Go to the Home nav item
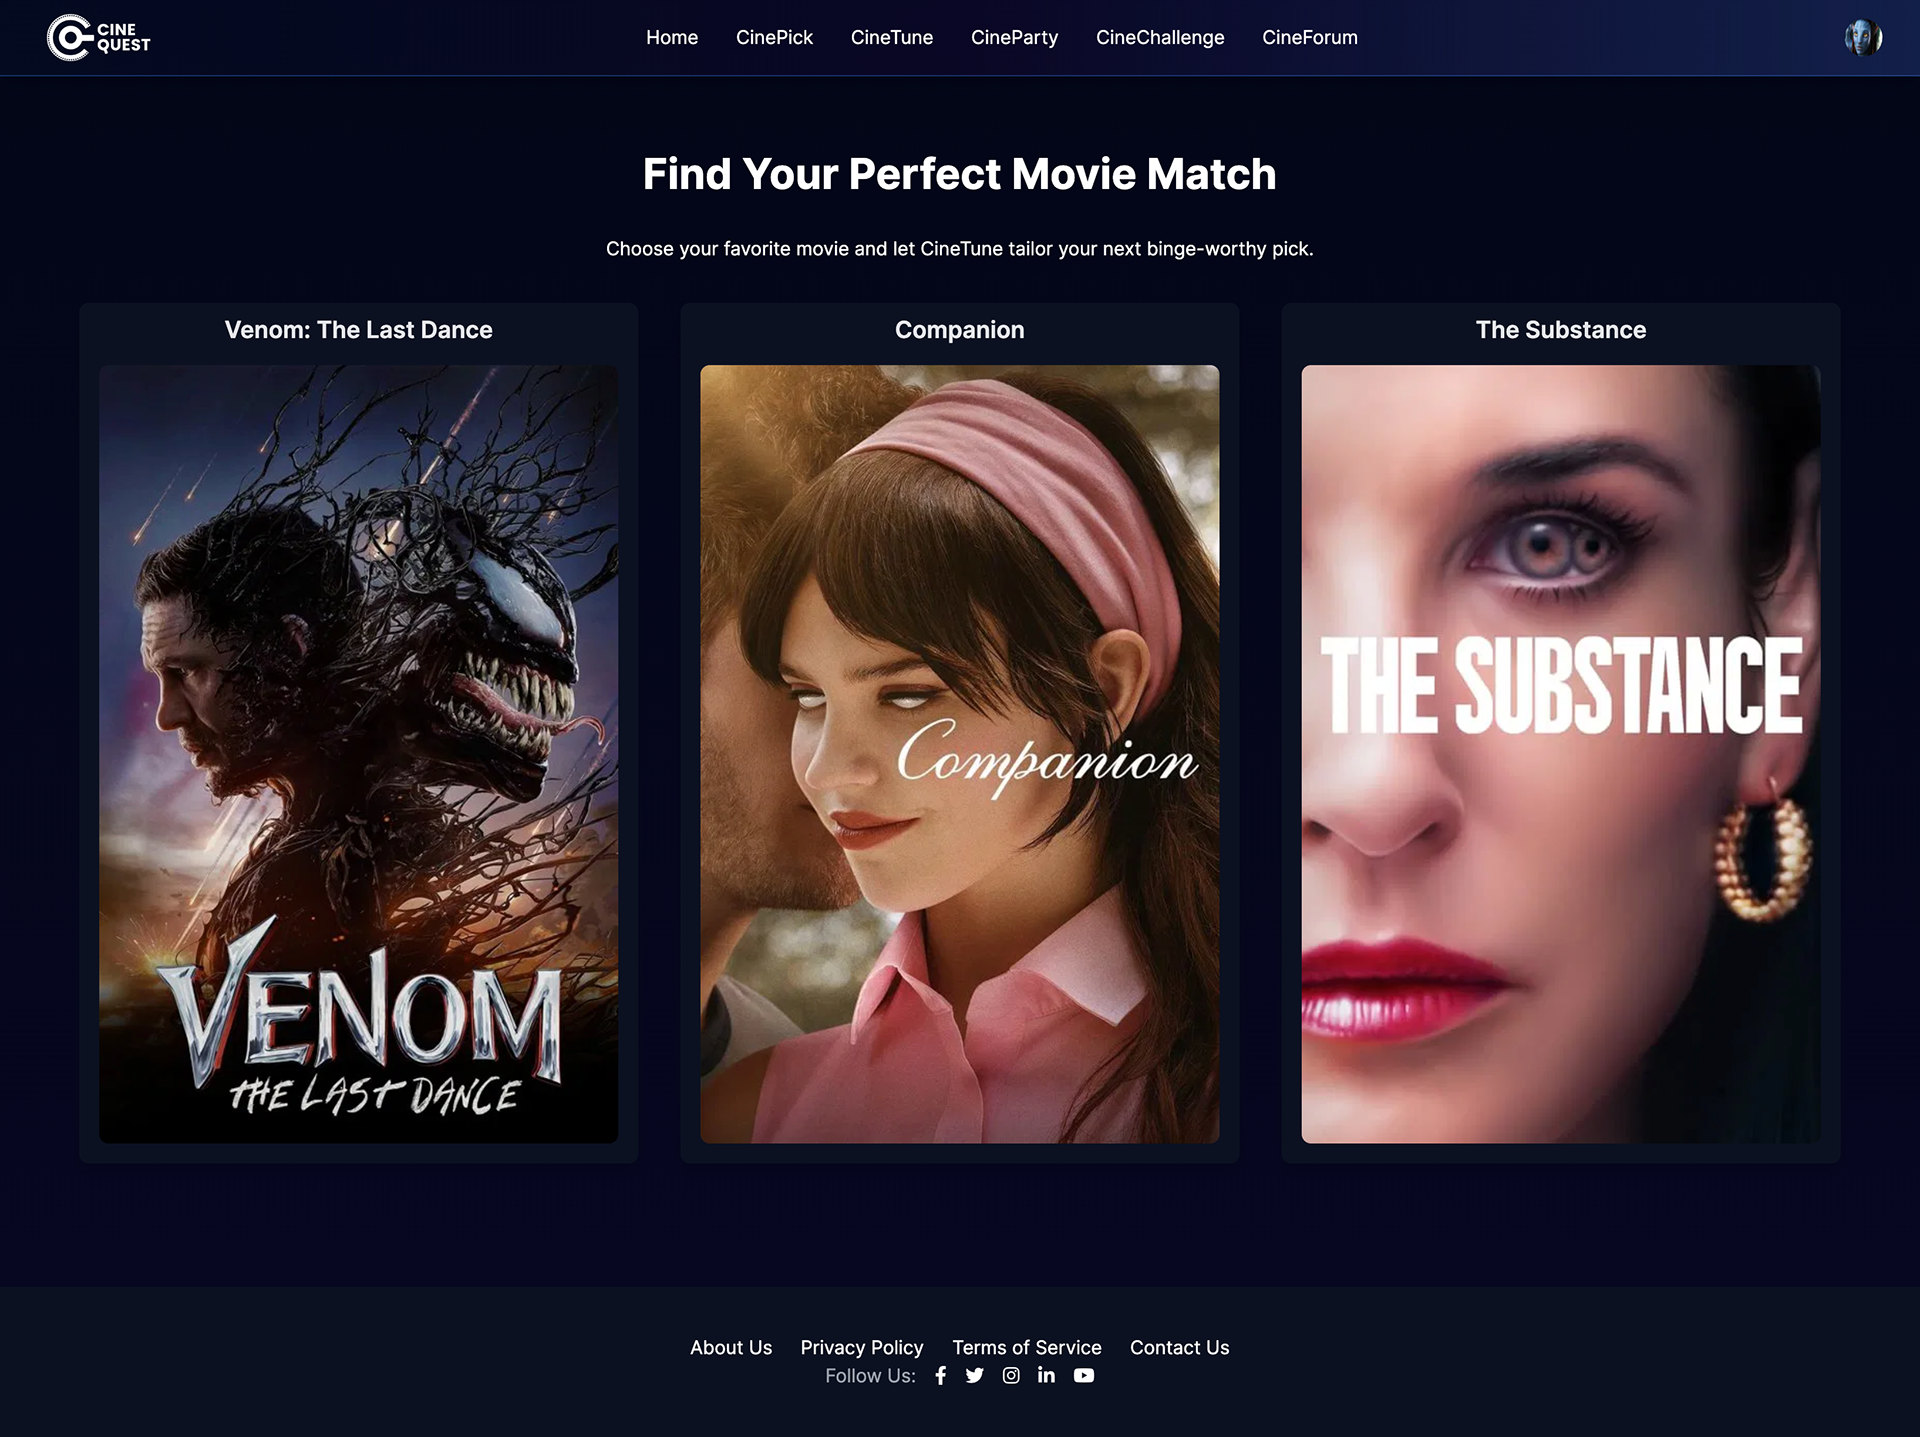Viewport: 1920px width, 1437px height. (x=672, y=37)
